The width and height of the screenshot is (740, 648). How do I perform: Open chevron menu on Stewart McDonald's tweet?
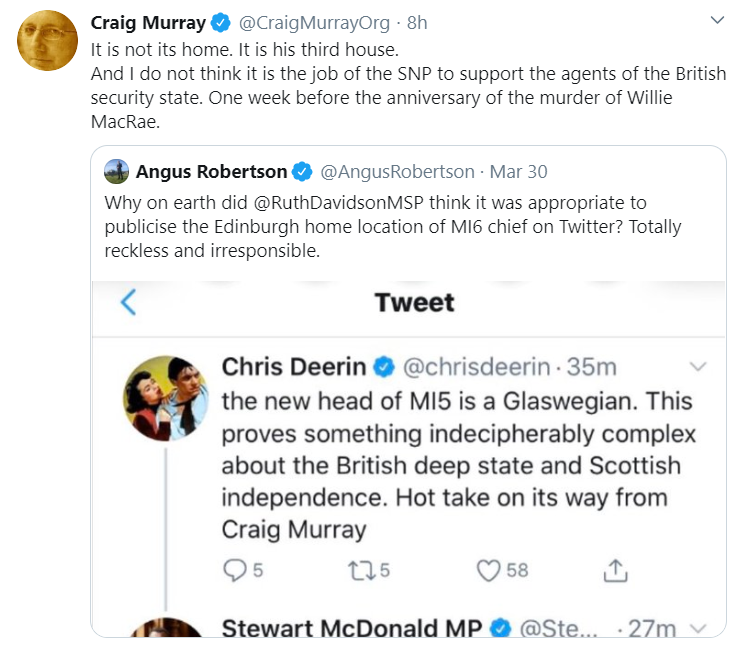(698, 628)
